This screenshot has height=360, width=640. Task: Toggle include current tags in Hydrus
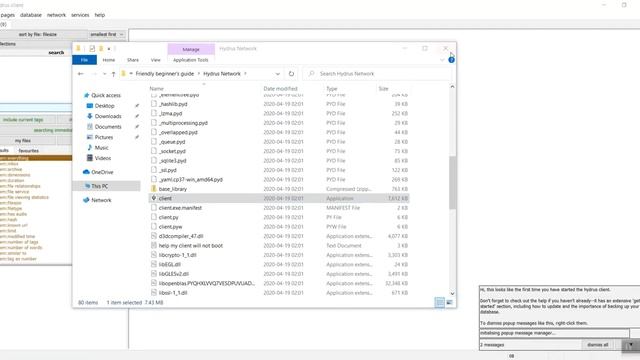pos(23,120)
